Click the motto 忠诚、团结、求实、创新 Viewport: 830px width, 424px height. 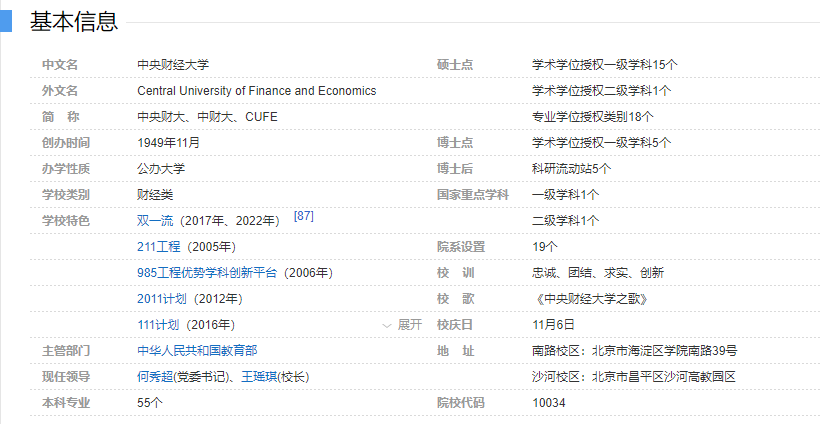click(x=597, y=273)
